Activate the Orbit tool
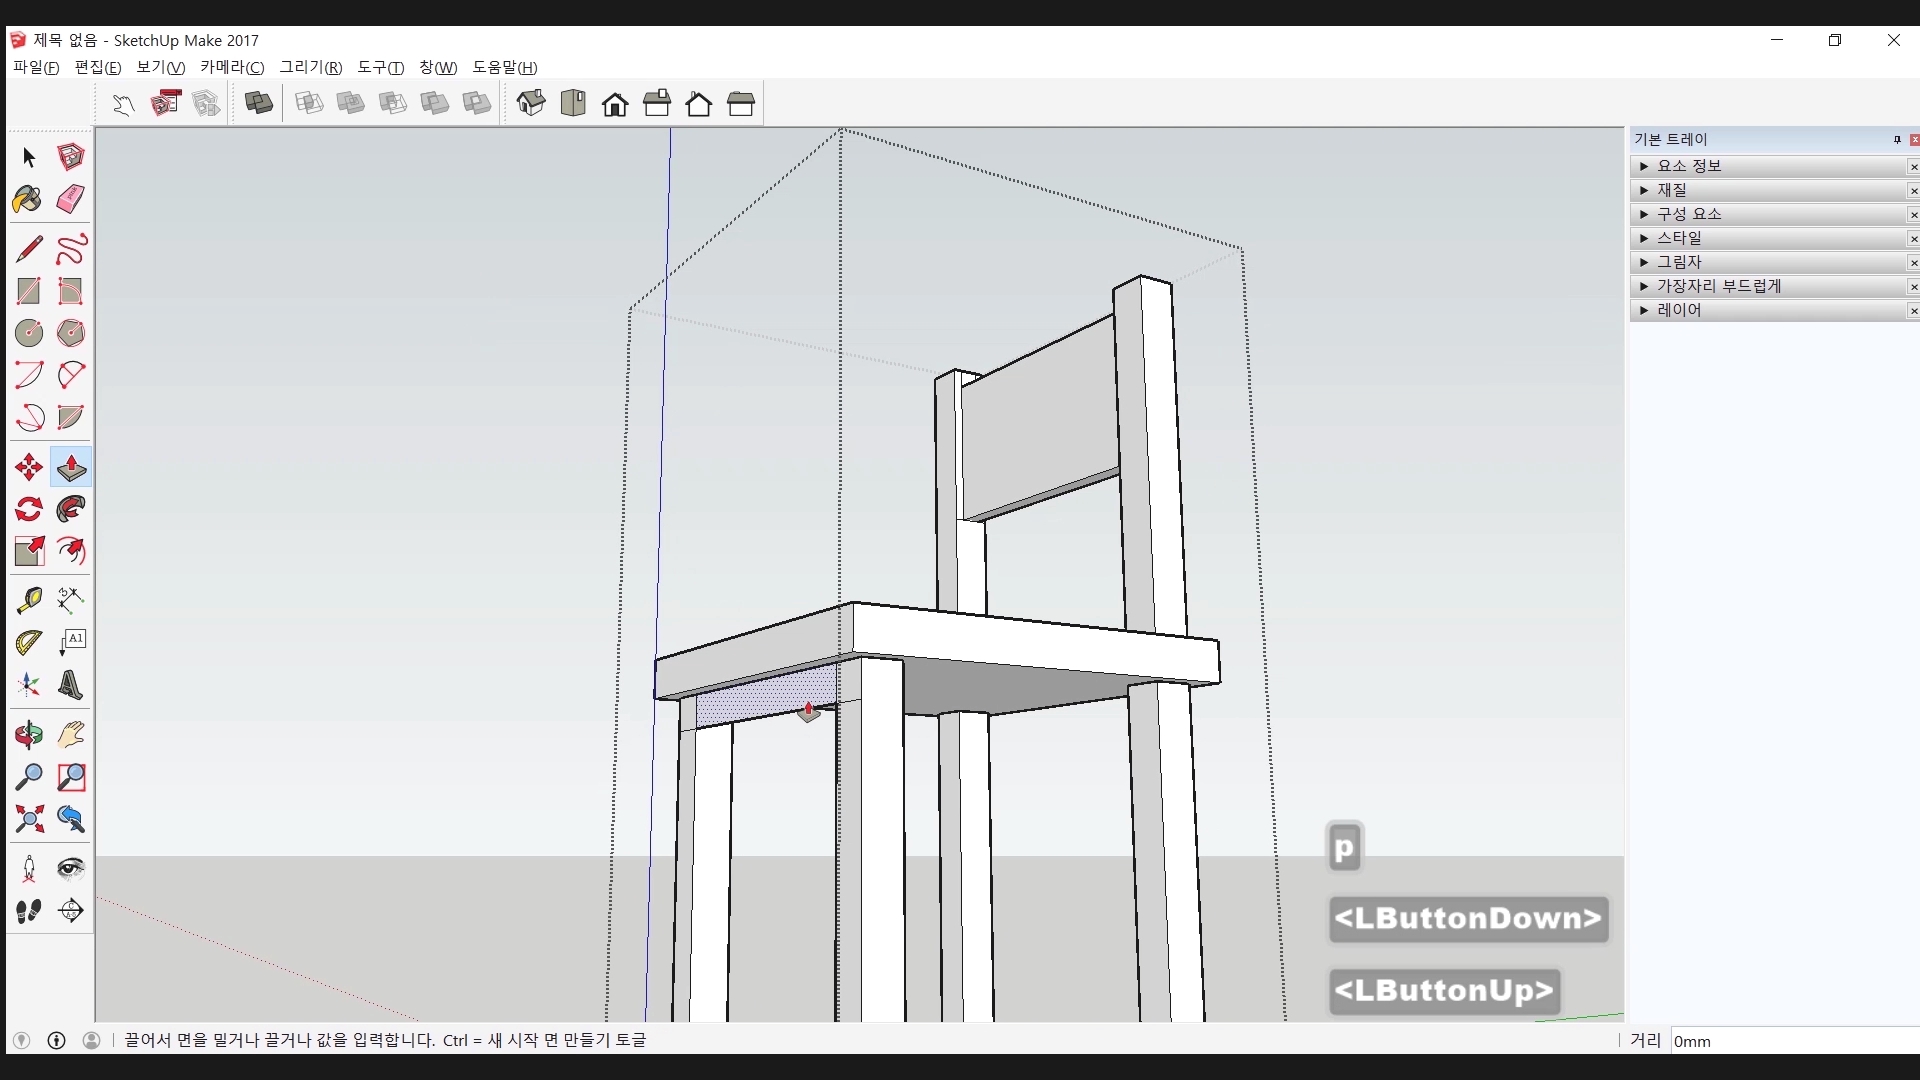This screenshot has width=1920, height=1080. (28, 736)
